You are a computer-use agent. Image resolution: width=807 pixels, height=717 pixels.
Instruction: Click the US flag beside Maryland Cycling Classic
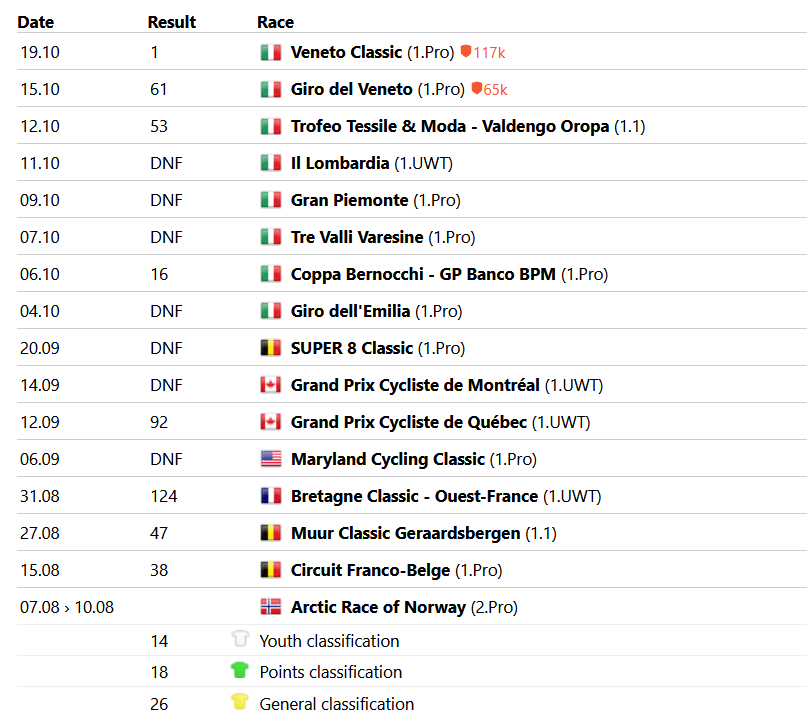(270, 459)
